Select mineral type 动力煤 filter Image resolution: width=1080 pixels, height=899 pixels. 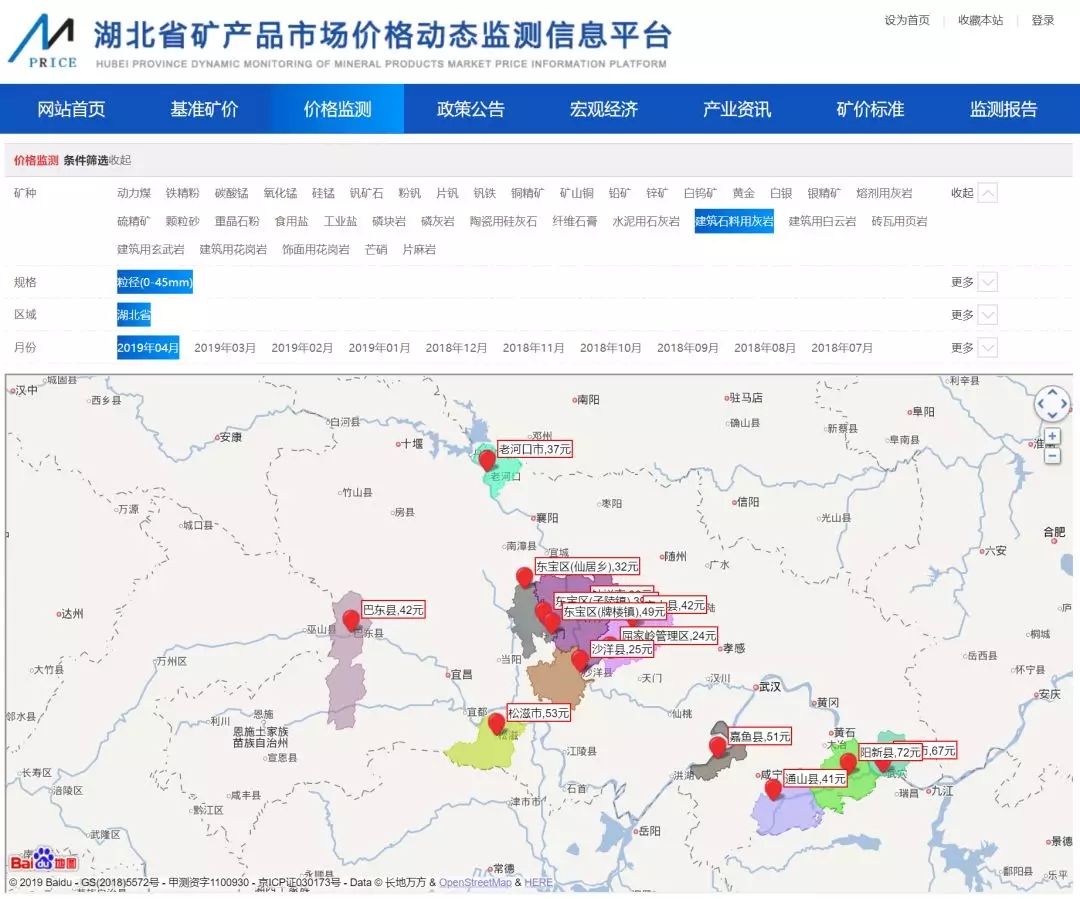pyautogui.click(x=134, y=193)
